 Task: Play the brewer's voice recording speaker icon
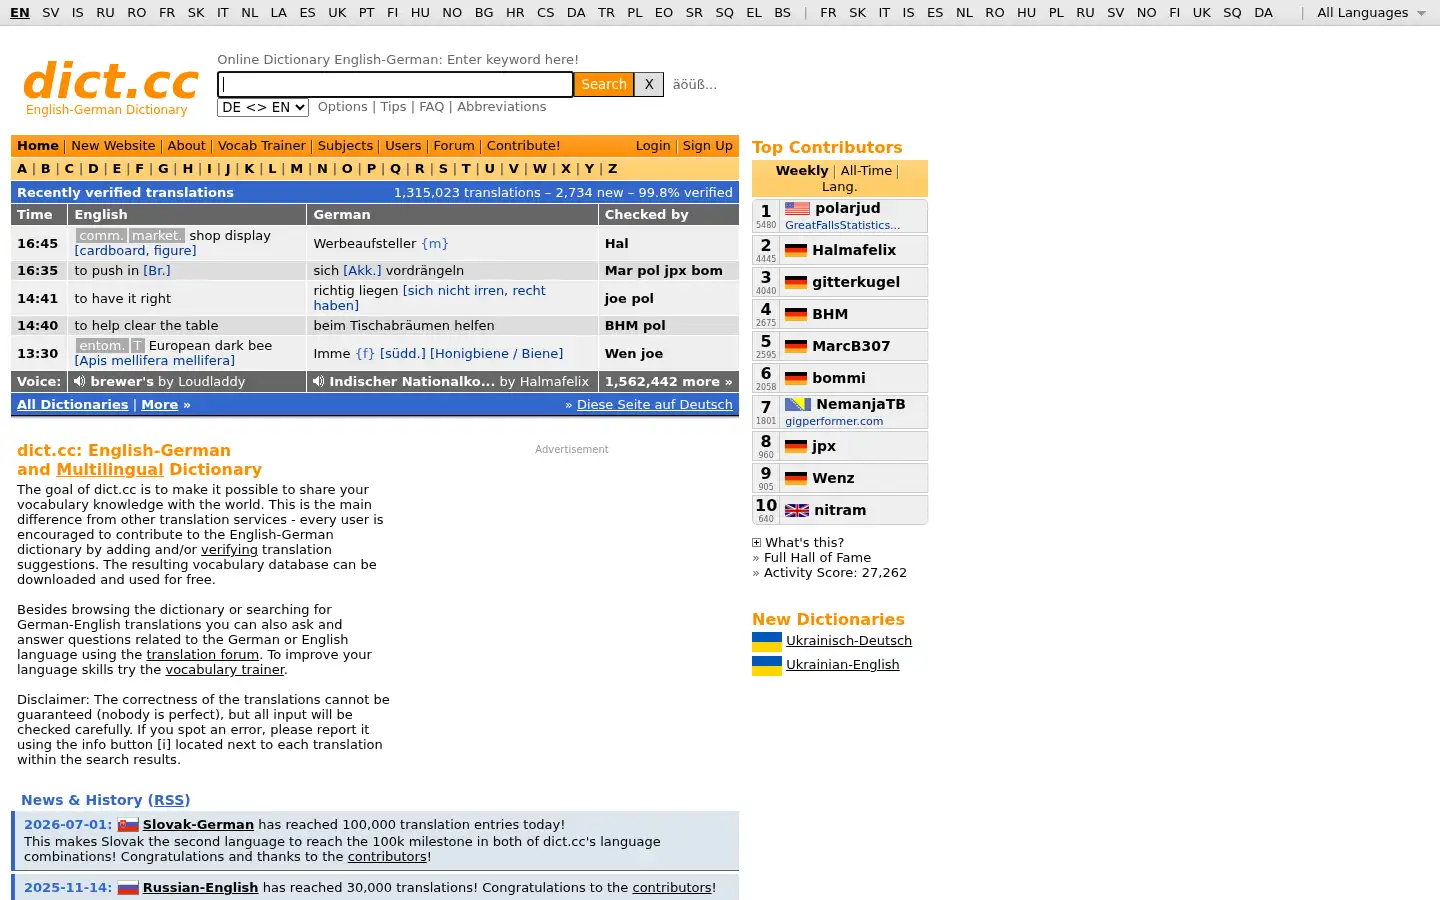[79, 381]
